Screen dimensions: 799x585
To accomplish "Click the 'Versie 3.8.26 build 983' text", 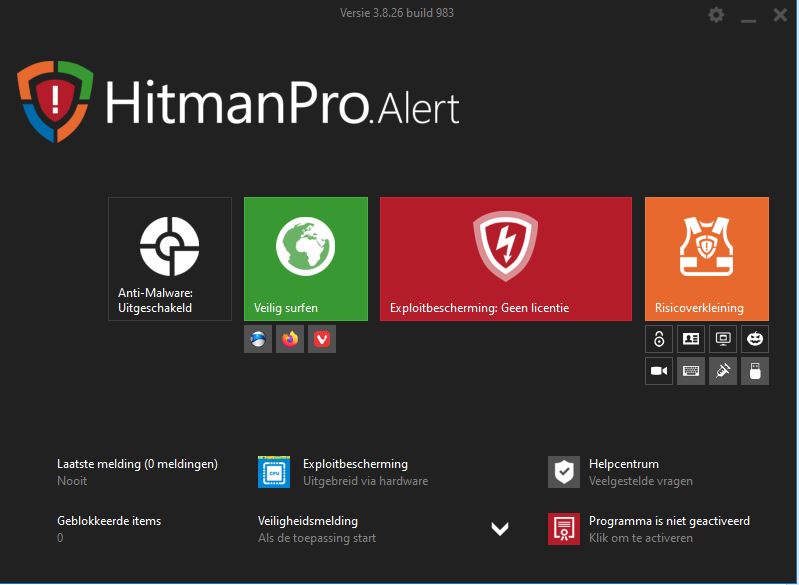I will click(397, 13).
